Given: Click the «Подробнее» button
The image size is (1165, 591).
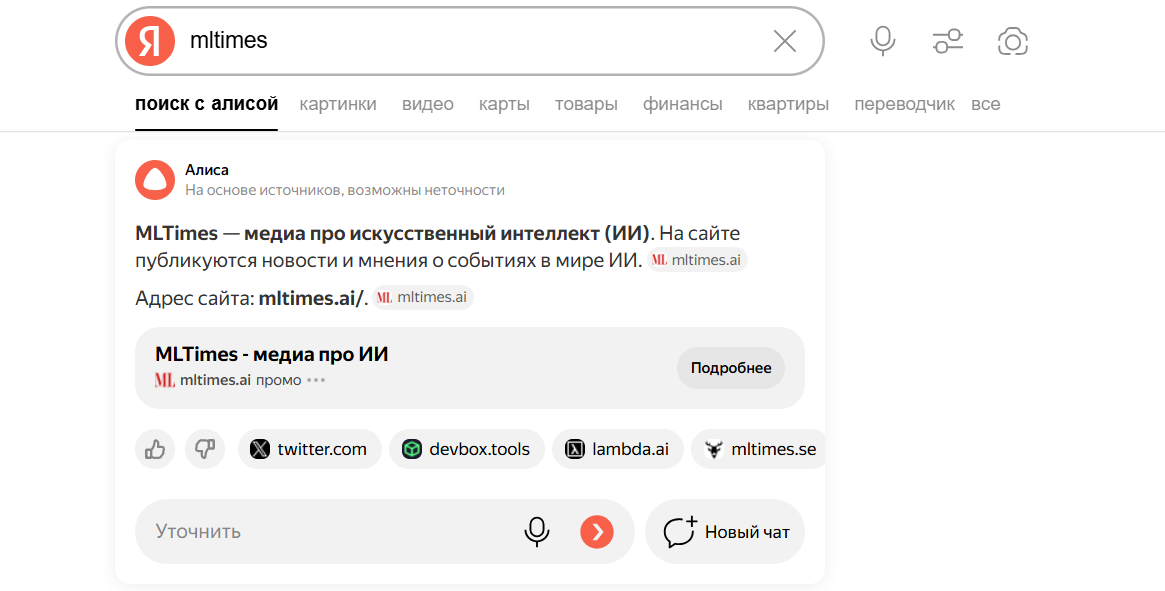Looking at the screenshot, I should 731,368.
